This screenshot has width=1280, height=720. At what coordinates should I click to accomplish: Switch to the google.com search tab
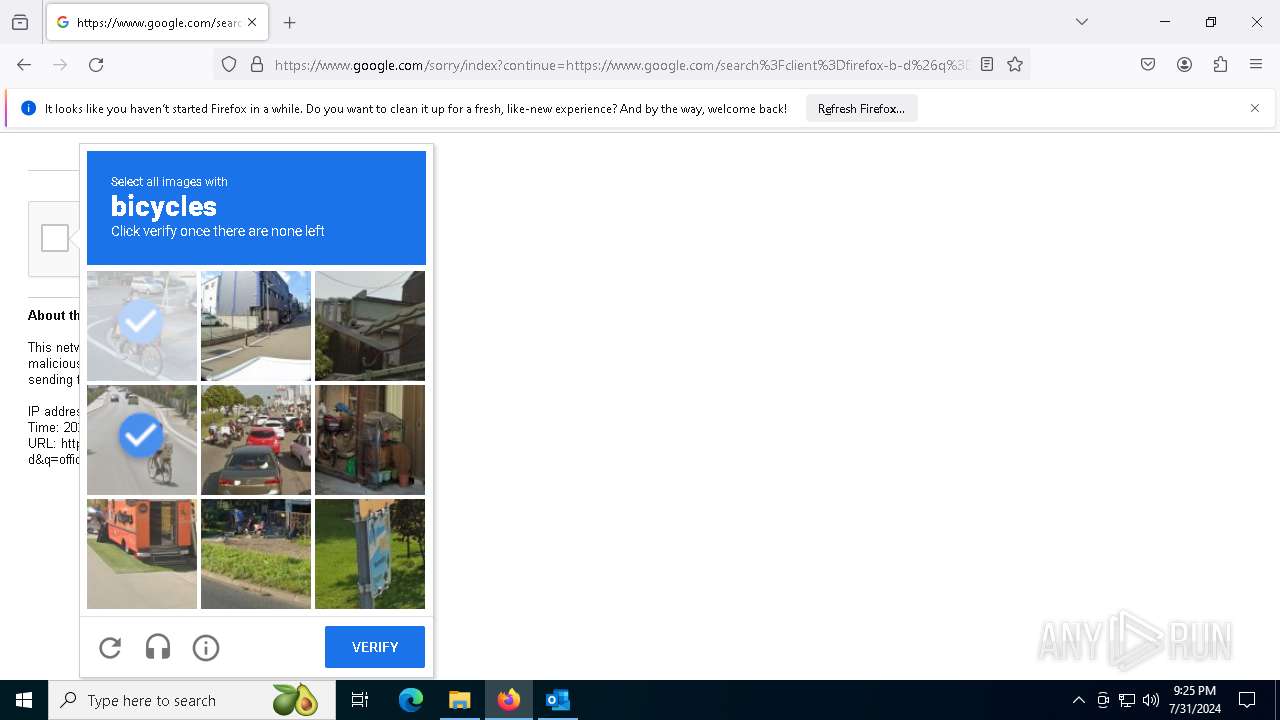tap(157, 22)
